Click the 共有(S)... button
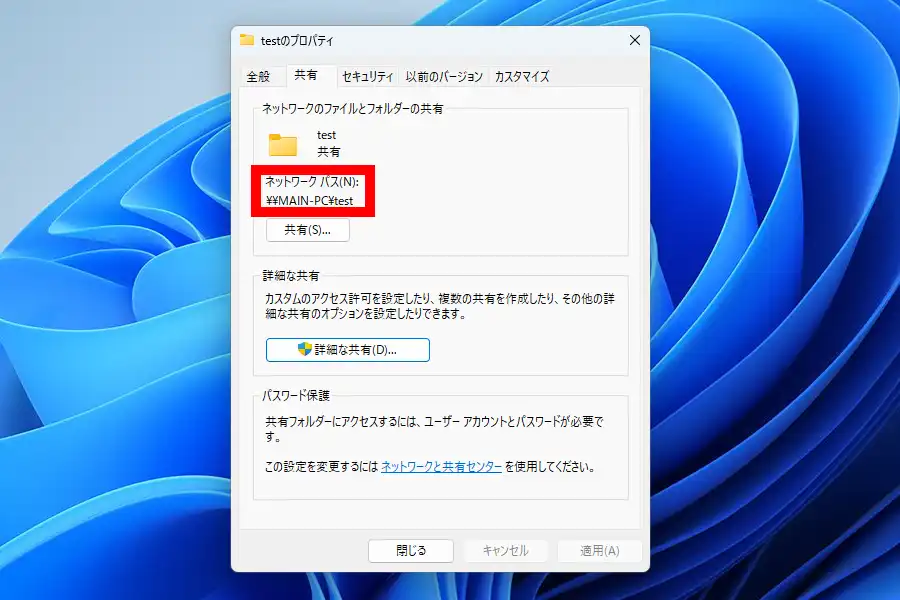 (308, 230)
